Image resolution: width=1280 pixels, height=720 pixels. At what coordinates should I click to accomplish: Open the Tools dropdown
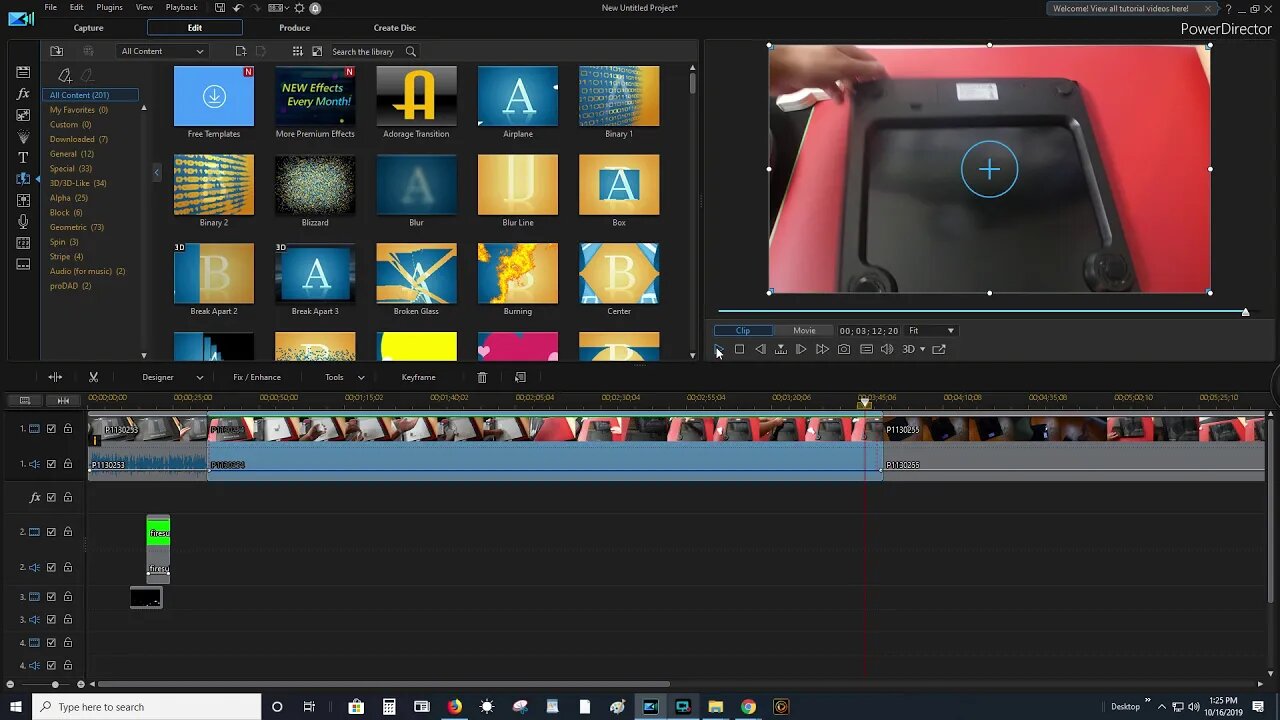(x=344, y=377)
